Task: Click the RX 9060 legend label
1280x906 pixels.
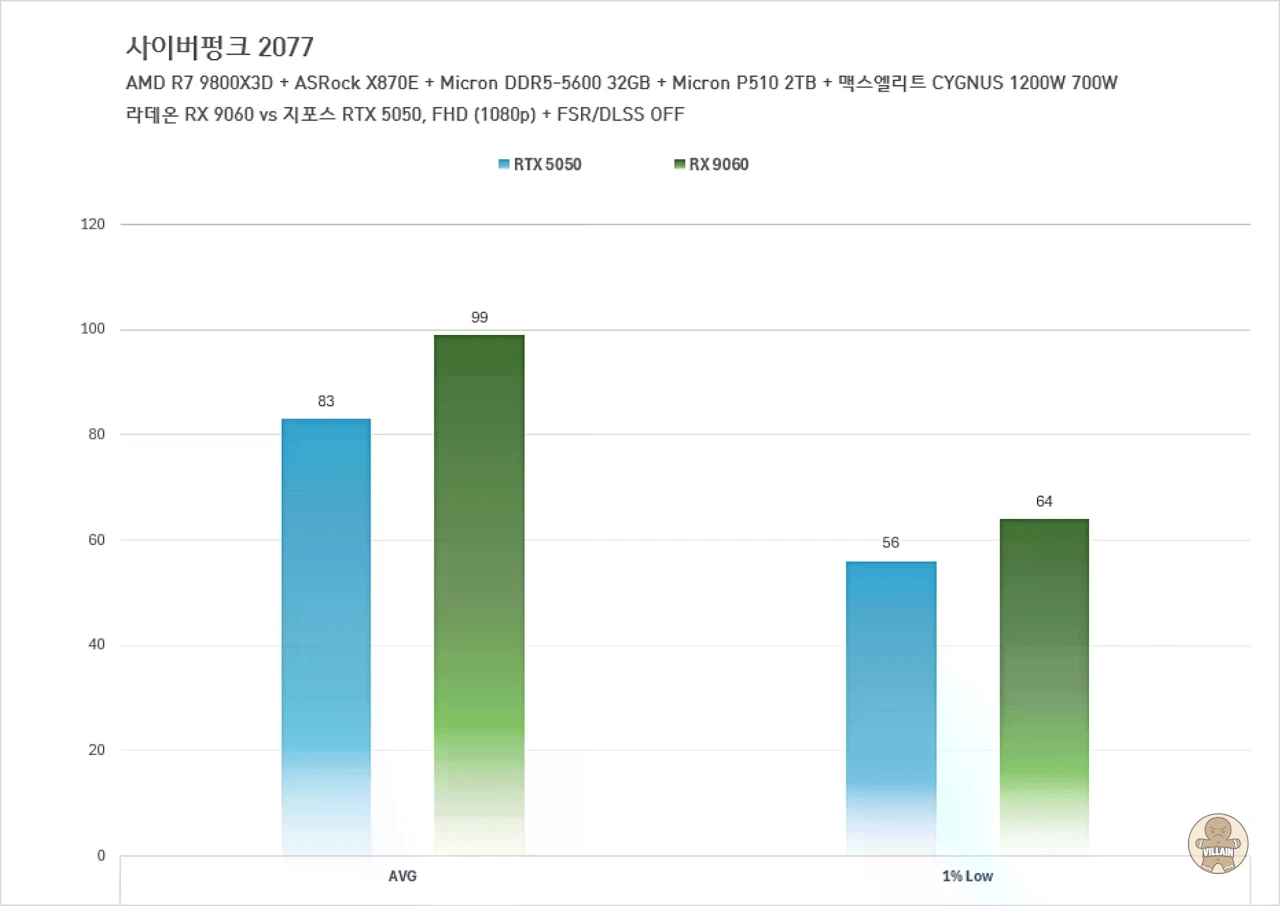Action: [718, 165]
